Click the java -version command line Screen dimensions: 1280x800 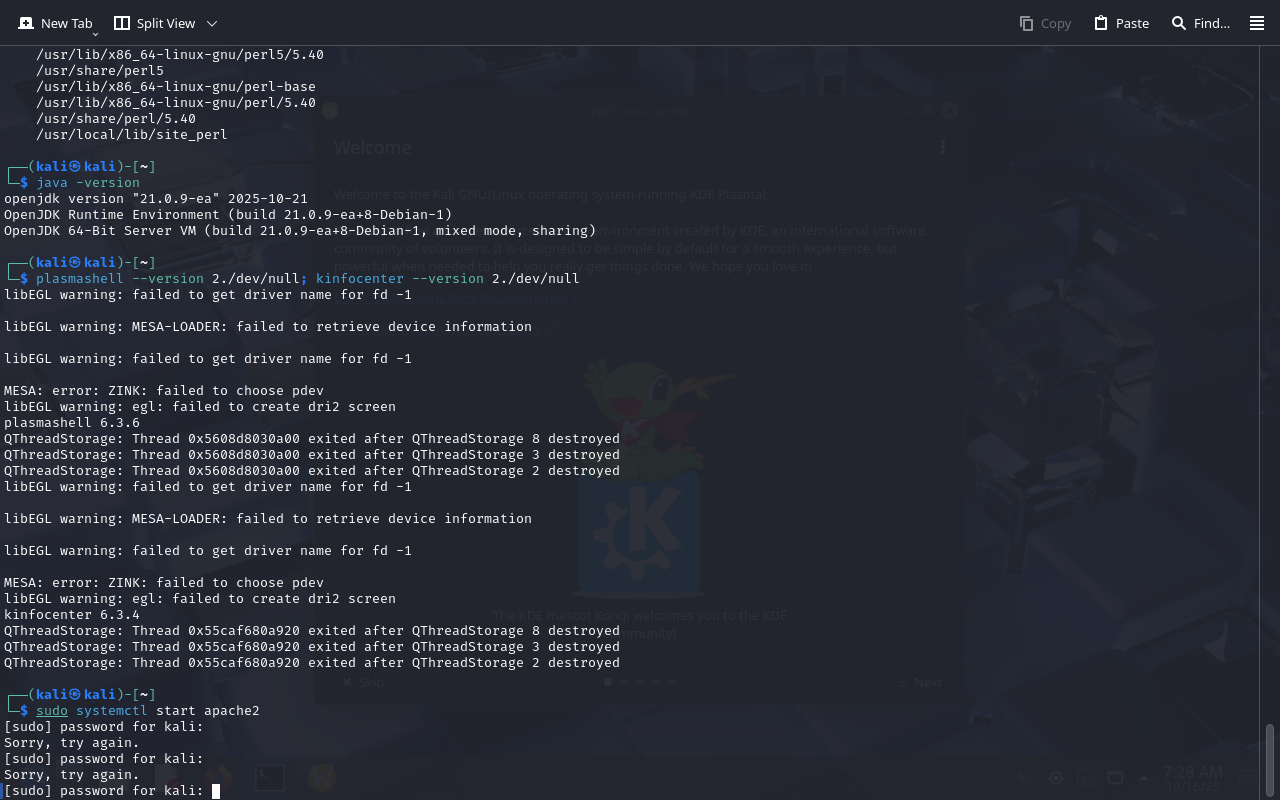88,183
